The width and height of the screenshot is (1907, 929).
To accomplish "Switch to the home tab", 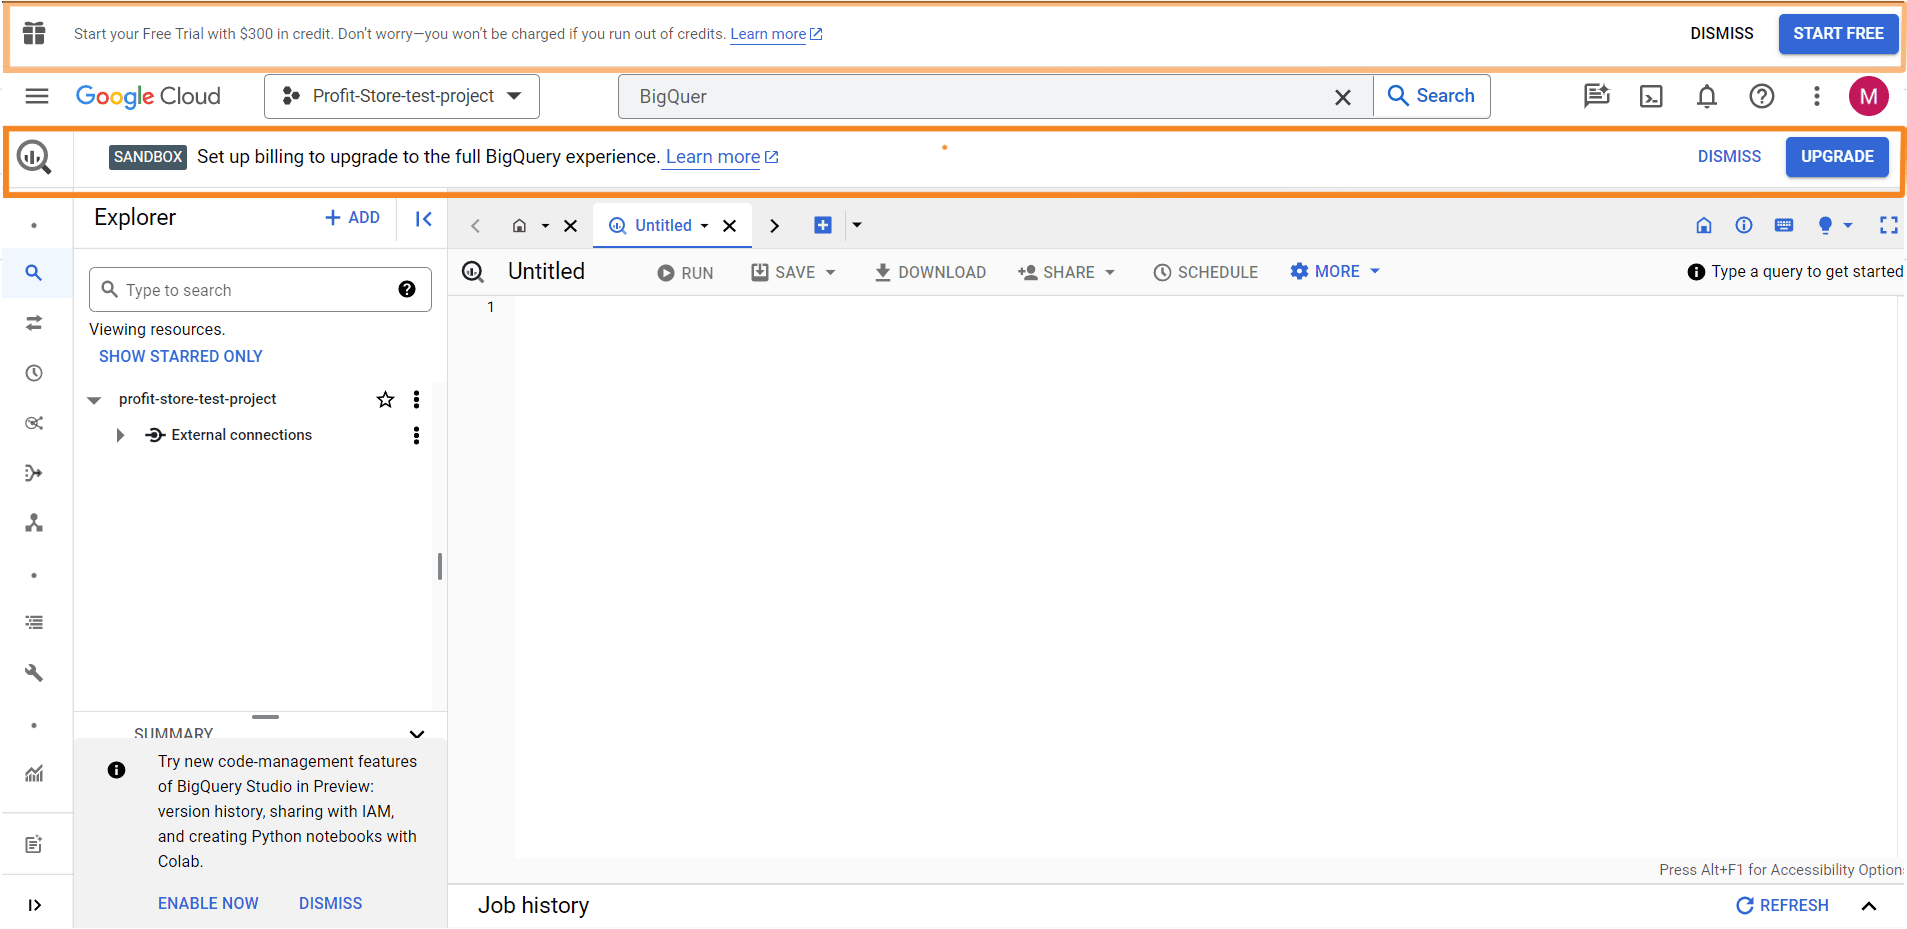I will [x=519, y=226].
